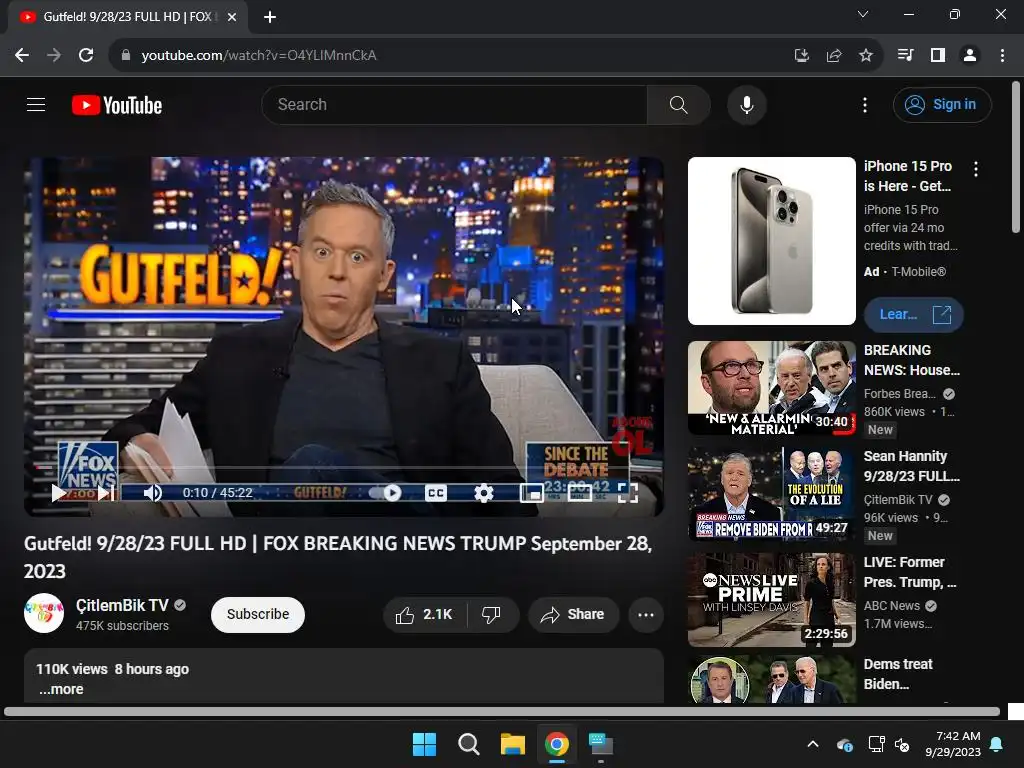Open the BREAKING NEWS House video thumbnail
This screenshot has width=1024, height=768.
click(771, 388)
